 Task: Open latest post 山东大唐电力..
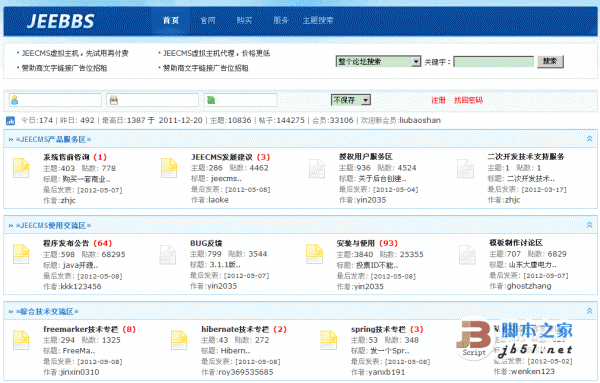pyautogui.click(x=532, y=264)
